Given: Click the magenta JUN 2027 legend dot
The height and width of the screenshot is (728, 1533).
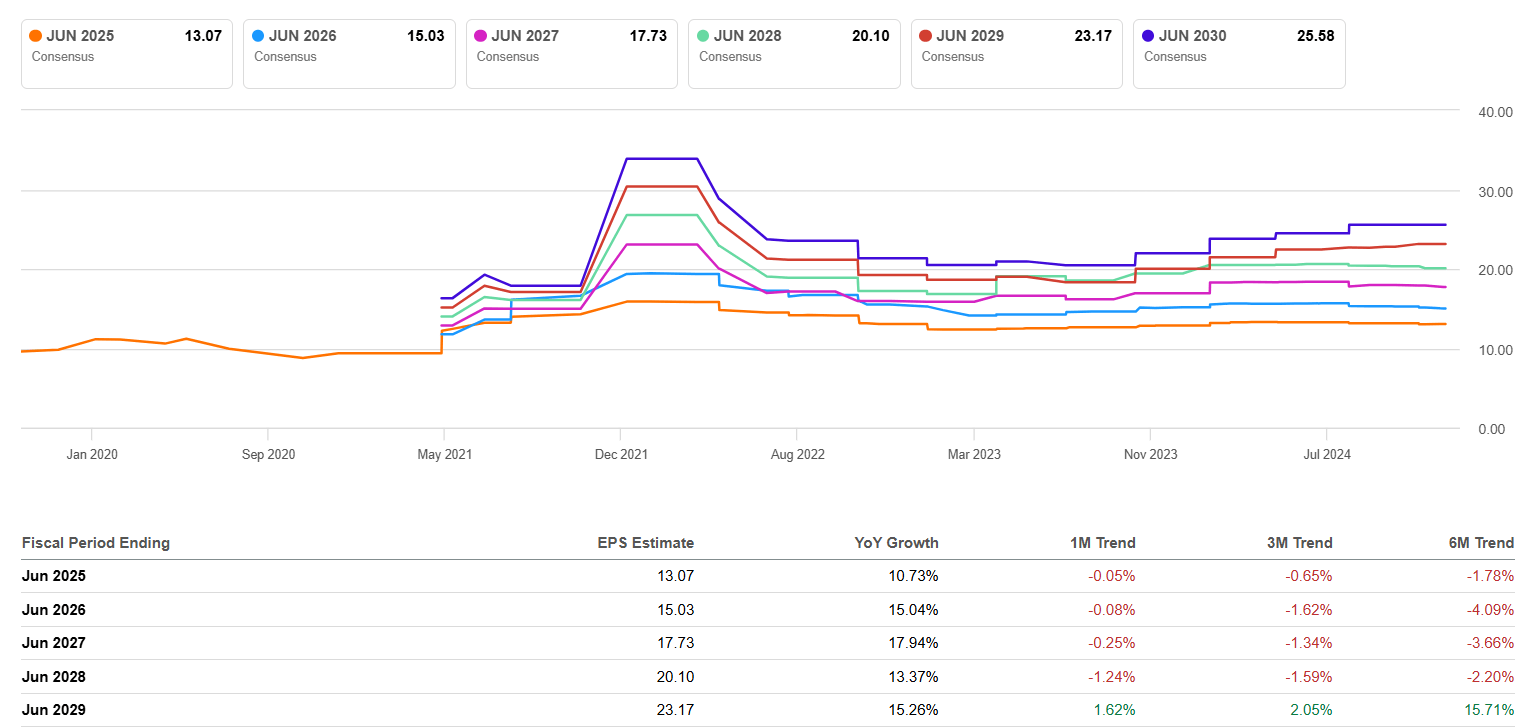Looking at the screenshot, I should tap(482, 36).
